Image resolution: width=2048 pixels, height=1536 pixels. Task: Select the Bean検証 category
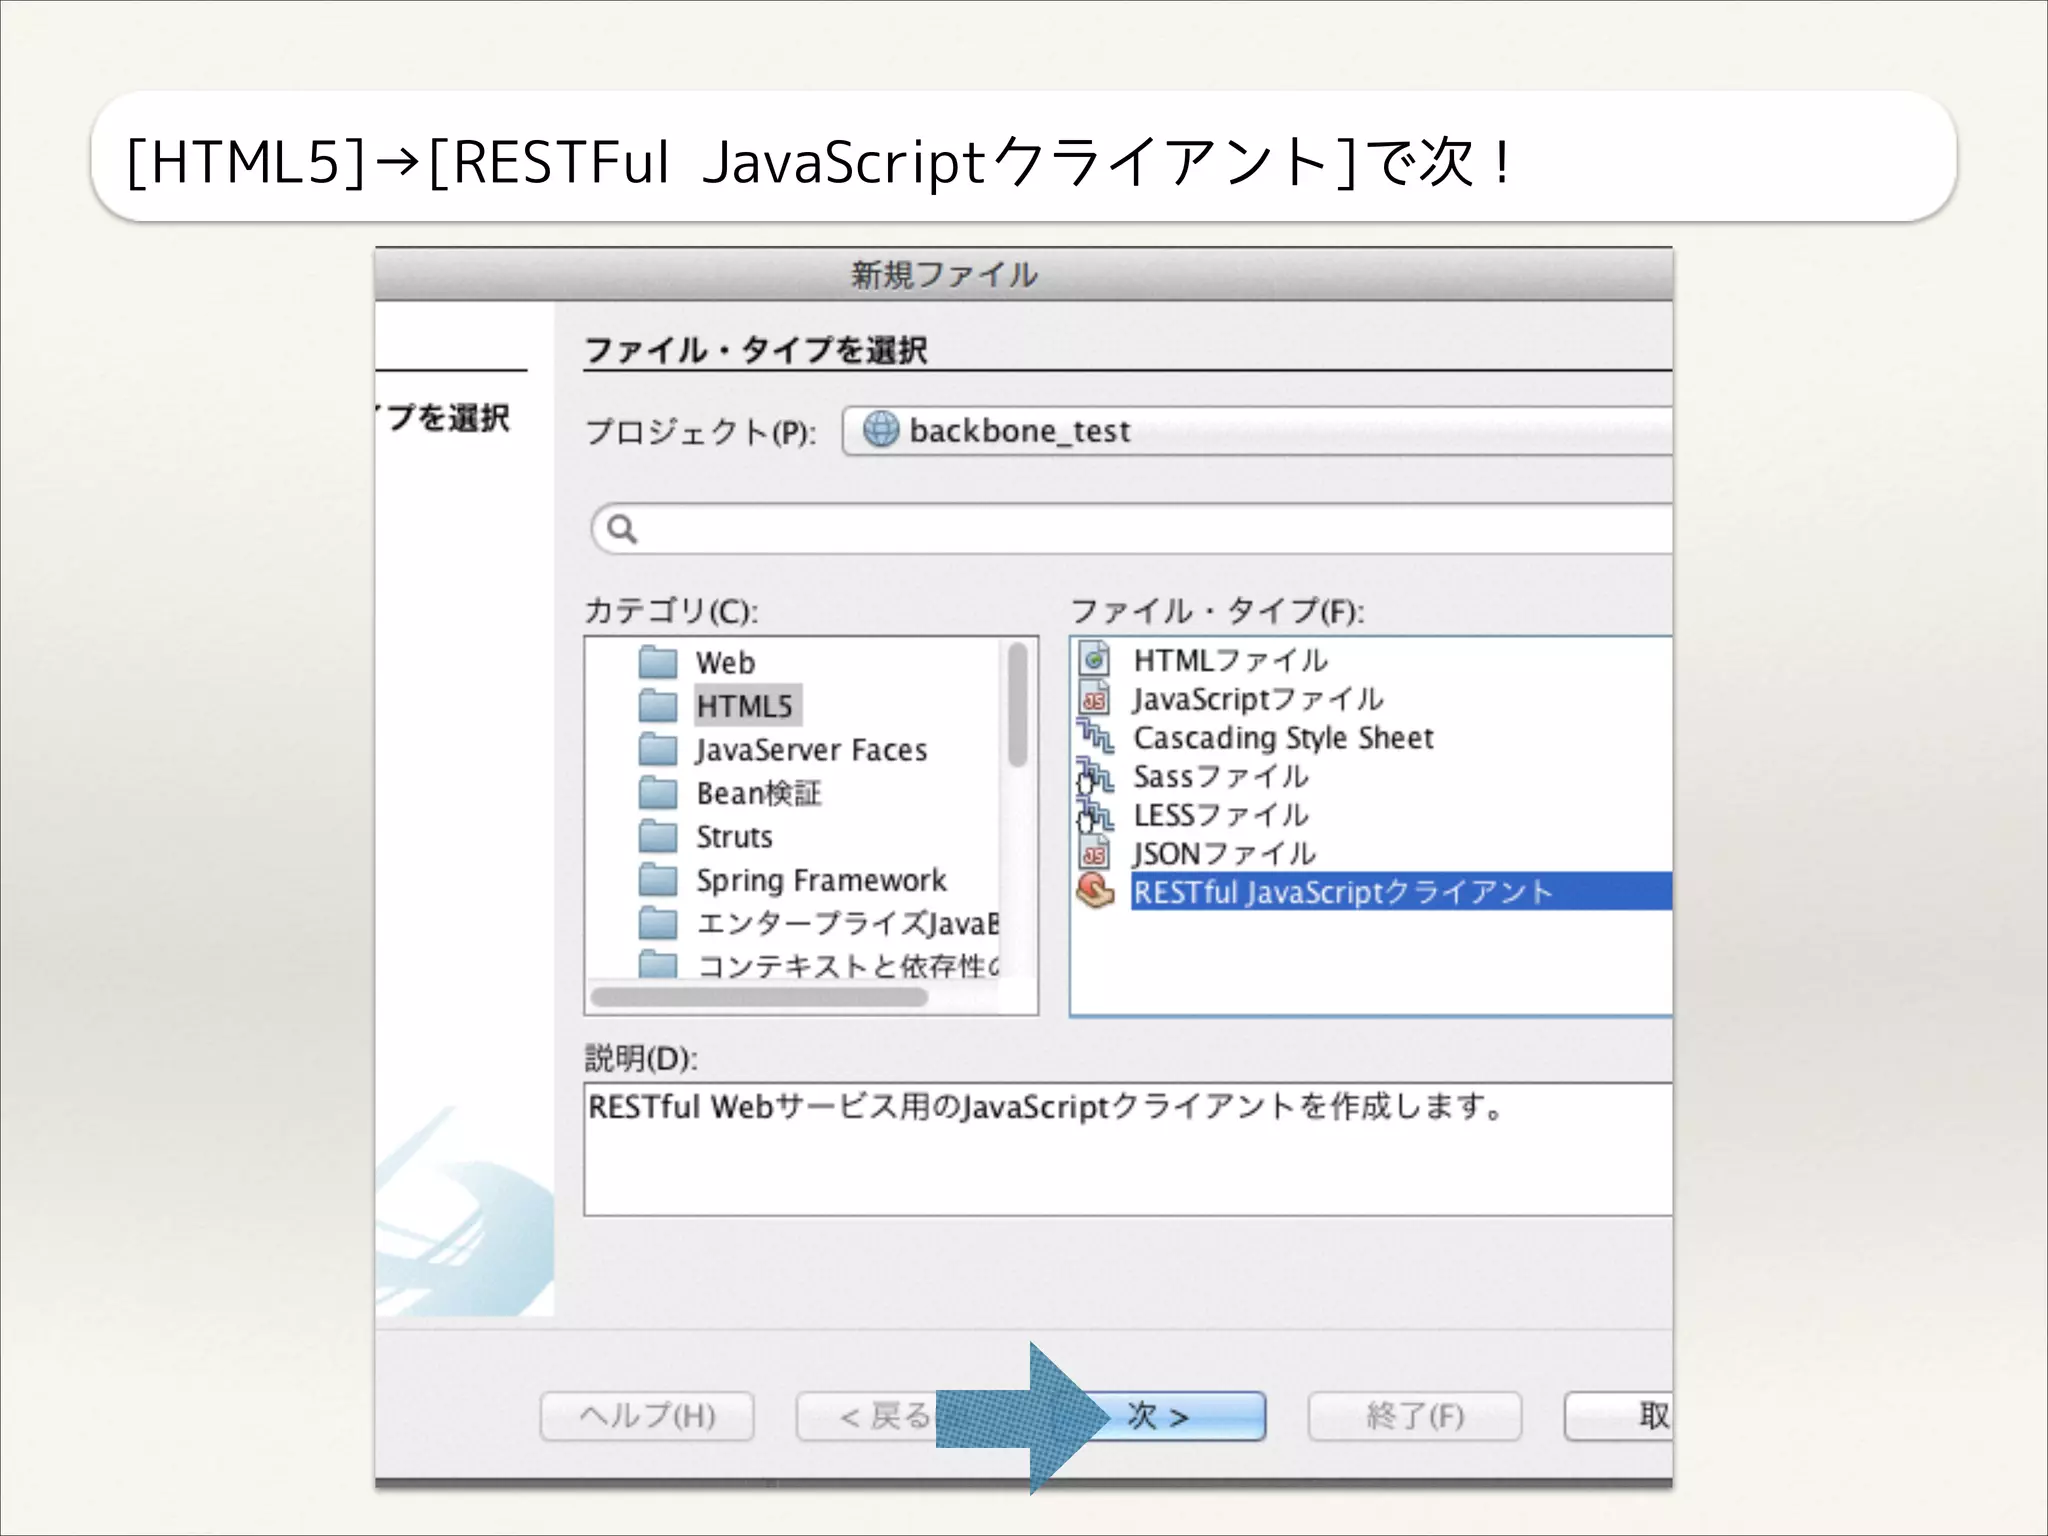pyautogui.click(x=758, y=793)
